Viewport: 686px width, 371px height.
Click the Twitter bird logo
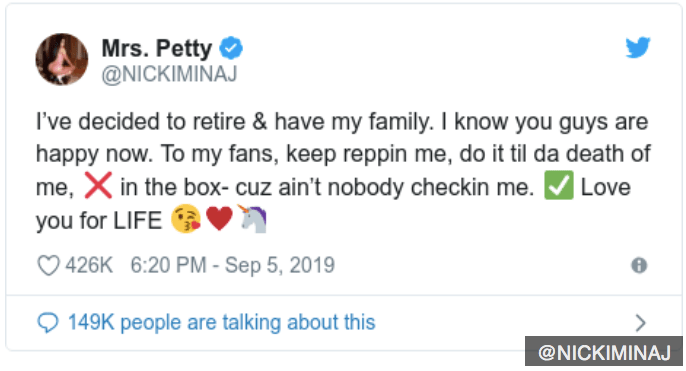(x=637, y=48)
